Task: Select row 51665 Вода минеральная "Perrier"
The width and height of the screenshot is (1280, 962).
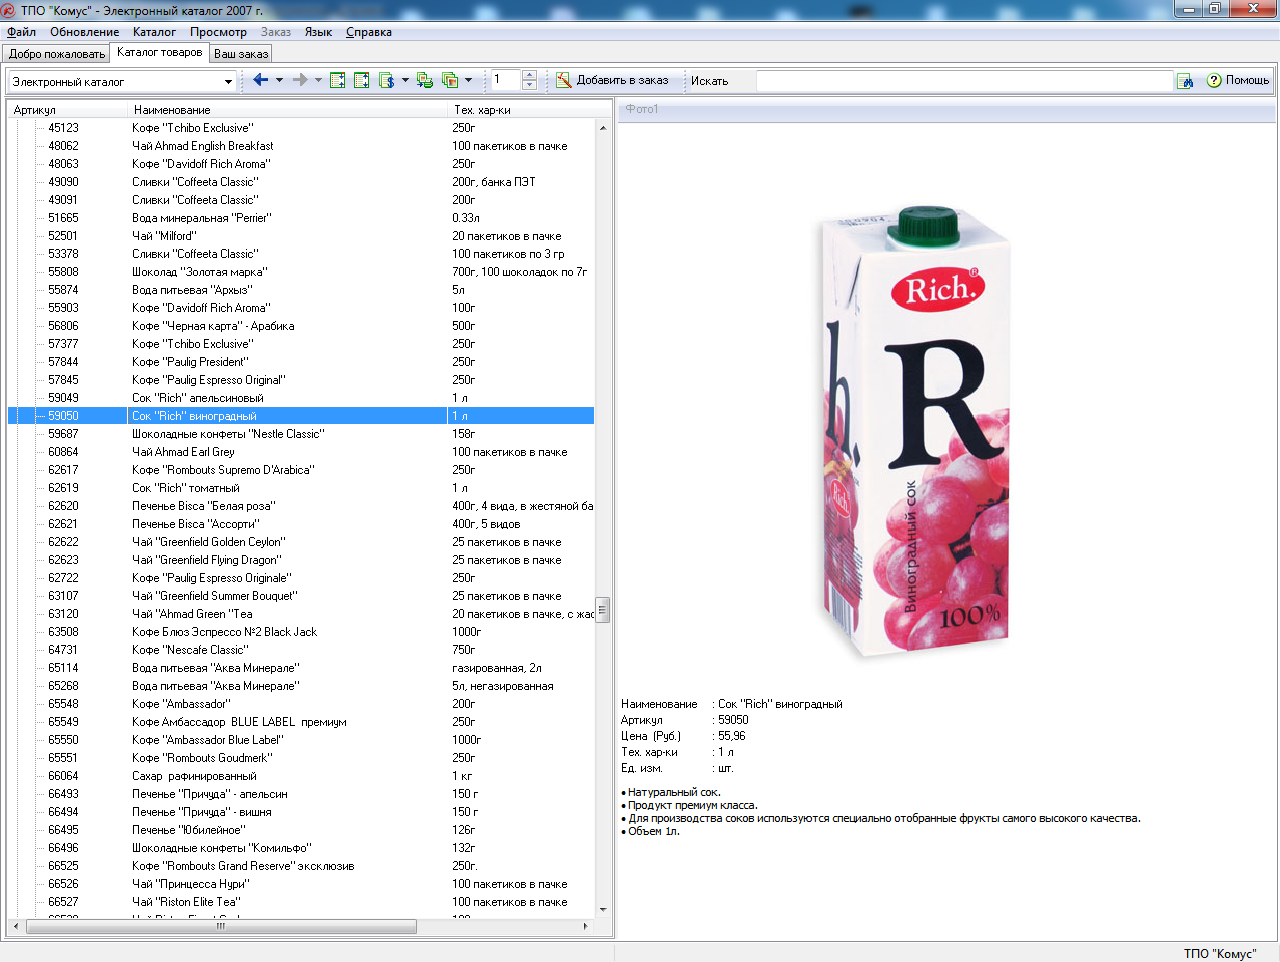Action: [301, 218]
